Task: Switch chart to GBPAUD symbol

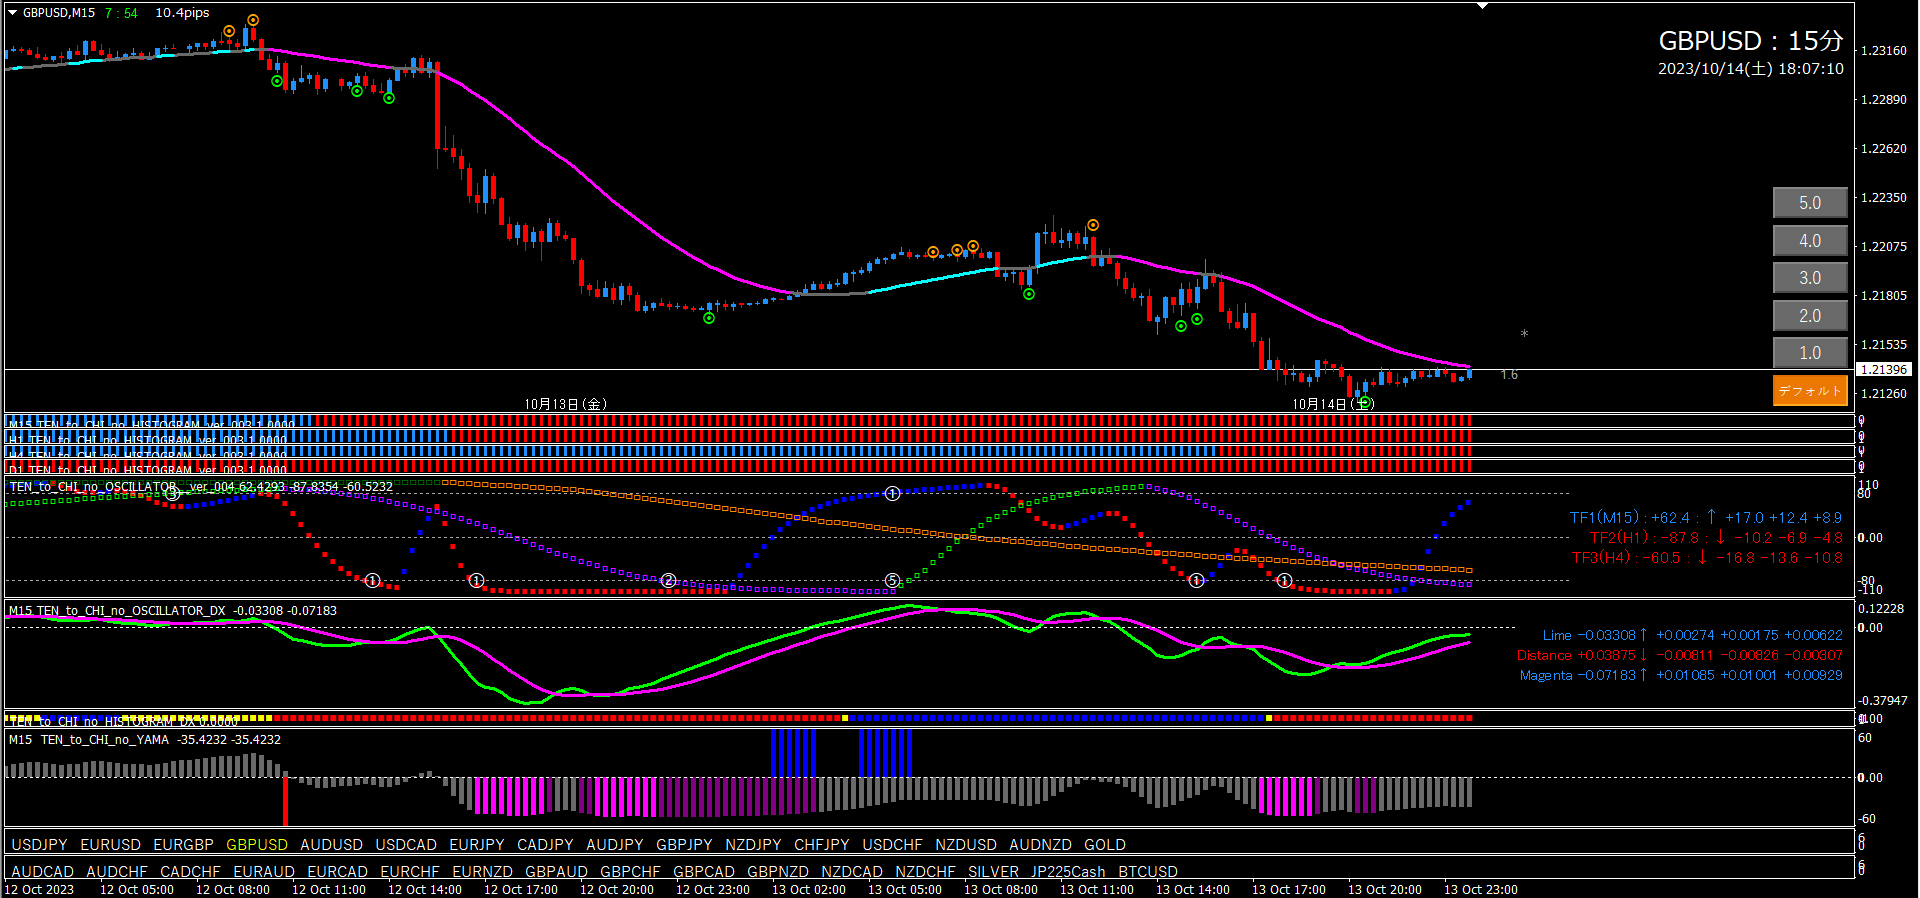Action: coord(557,872)
